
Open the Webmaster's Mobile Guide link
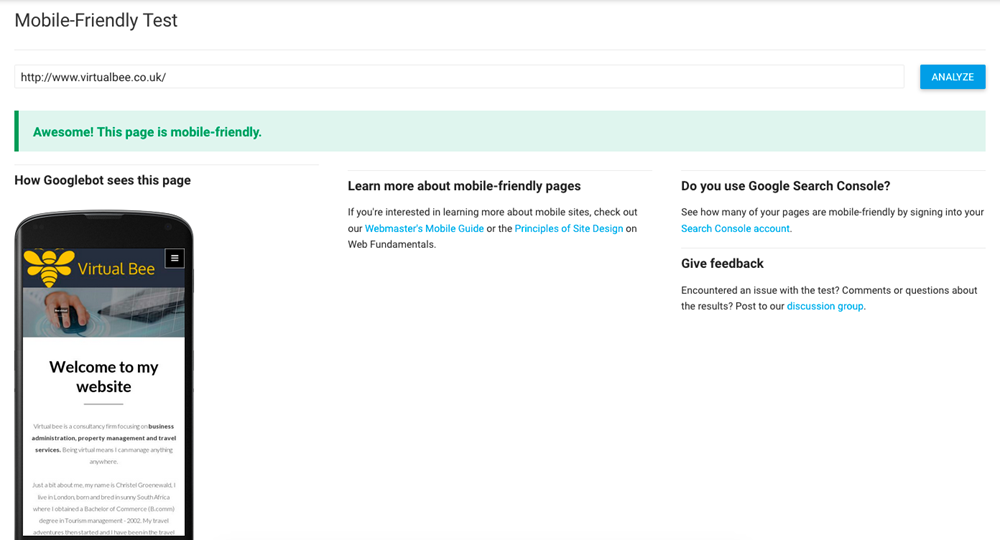click(x=424, y=228)
